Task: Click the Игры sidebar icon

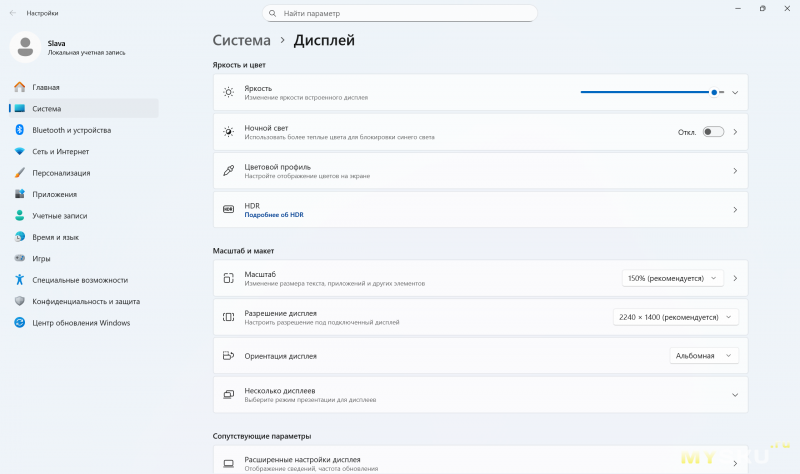Action: [x=19, y=258]
